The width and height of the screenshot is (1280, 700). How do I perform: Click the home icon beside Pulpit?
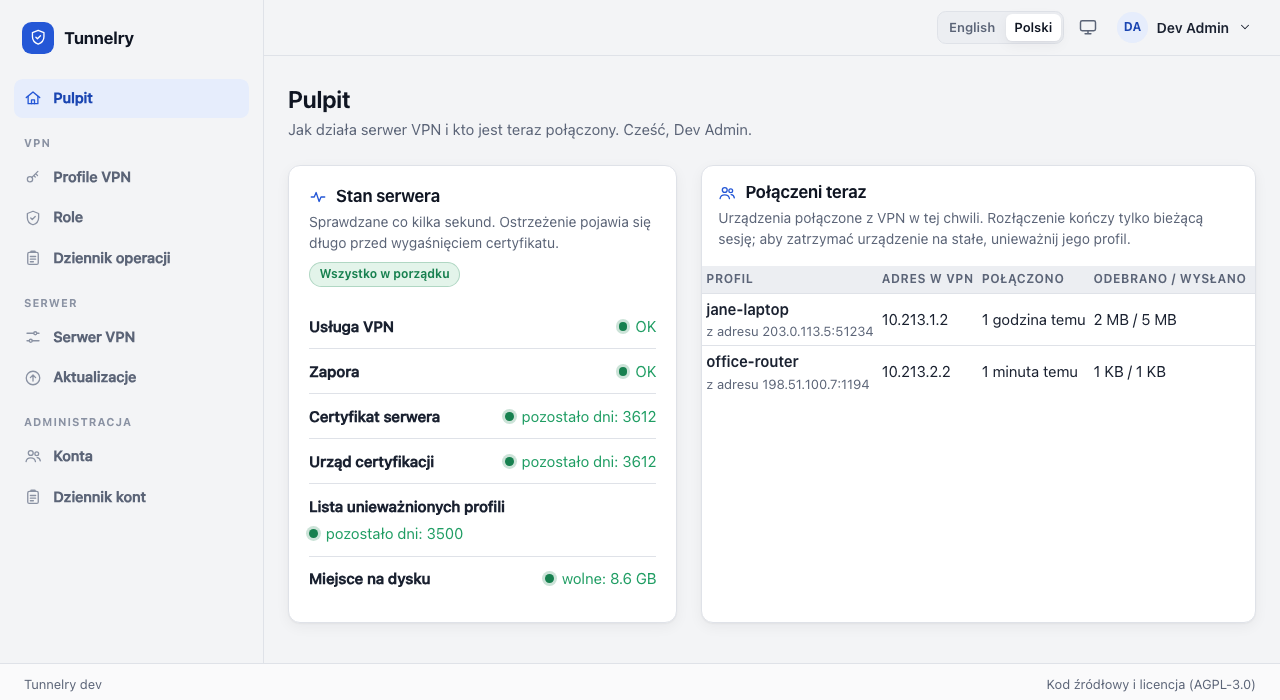click(33, 98)
